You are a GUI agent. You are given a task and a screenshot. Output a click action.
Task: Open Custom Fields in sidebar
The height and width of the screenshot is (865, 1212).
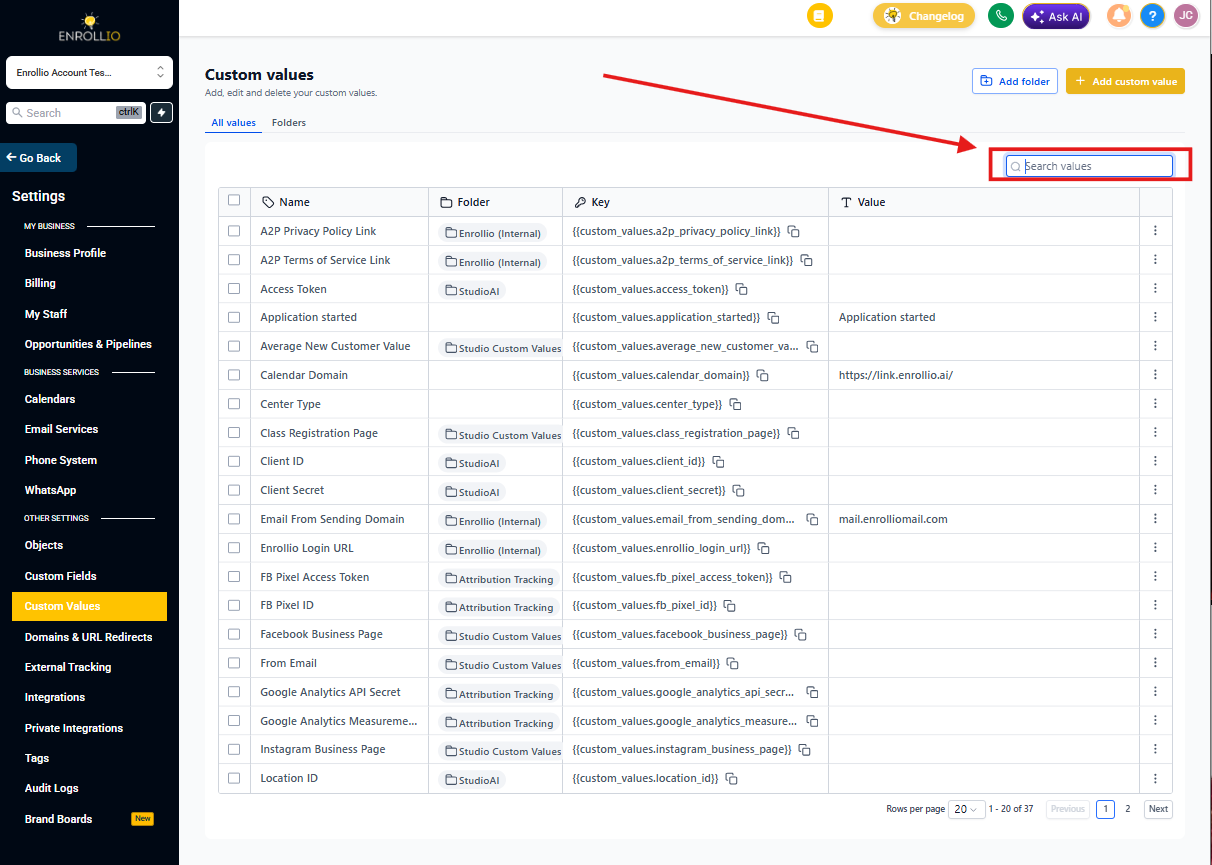[x=60, y=576]
